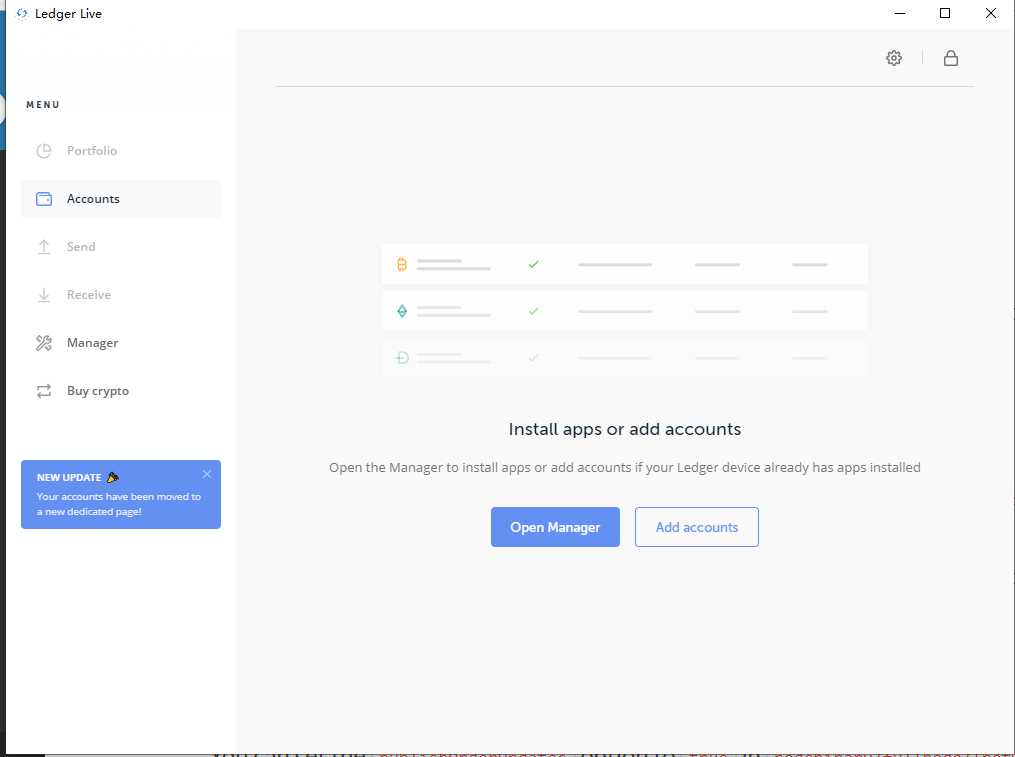Dismiss the New Update notification
This screenshot has height=757, width=1015.
click(x=207, y=474)
